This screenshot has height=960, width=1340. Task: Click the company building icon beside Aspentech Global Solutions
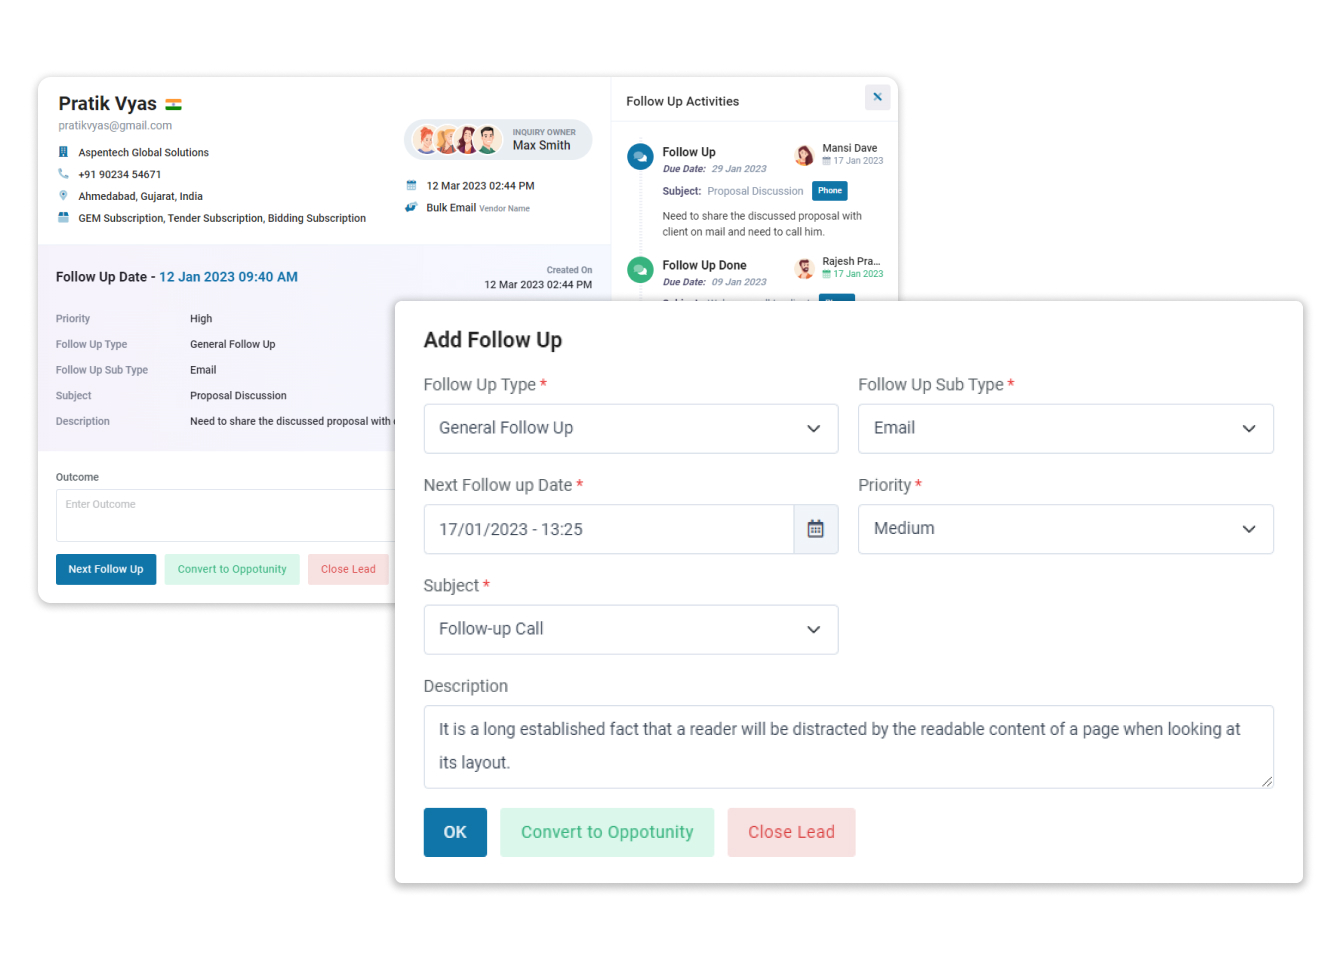click(x=64, y=152)
